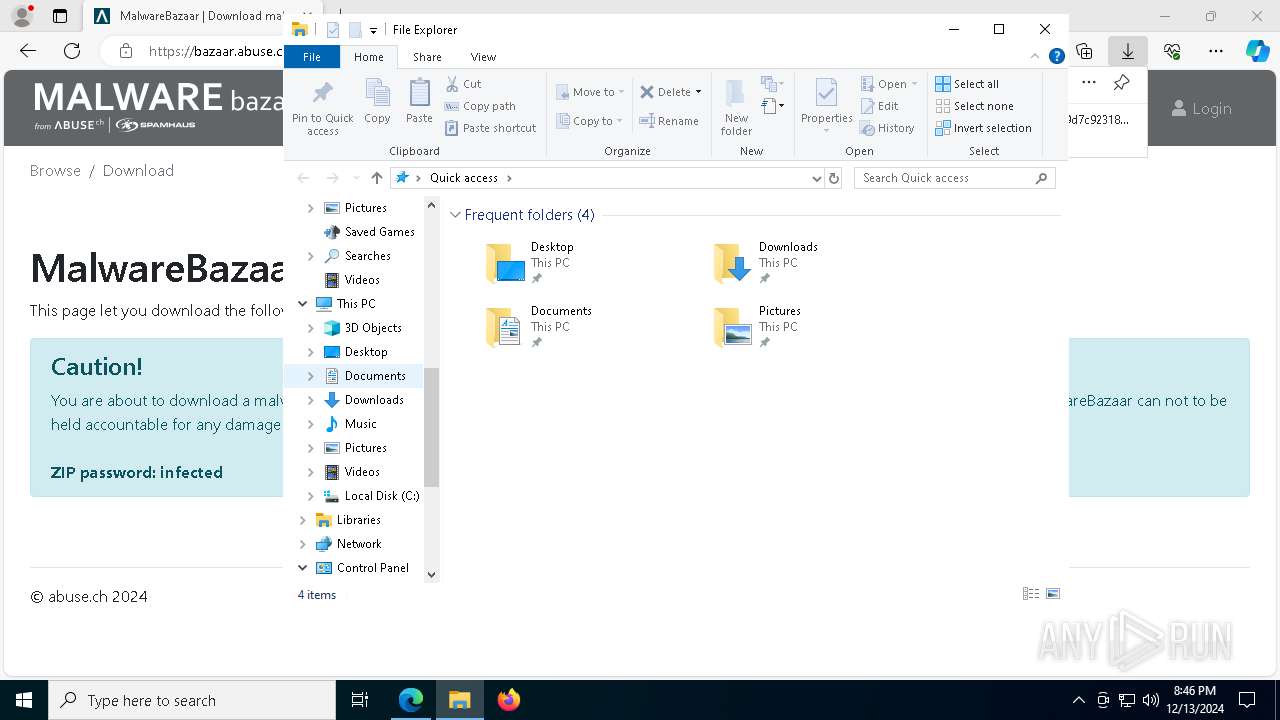This screenshot has height=720, width=1280.
Task: Click the volume icon in system tray
Action: [1151, 700]
